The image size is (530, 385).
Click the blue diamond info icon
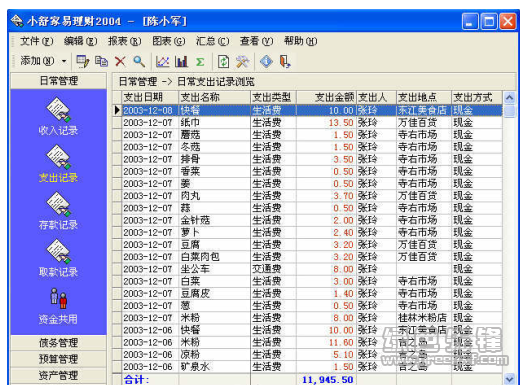pyautogui.click(x=266, y=62)
